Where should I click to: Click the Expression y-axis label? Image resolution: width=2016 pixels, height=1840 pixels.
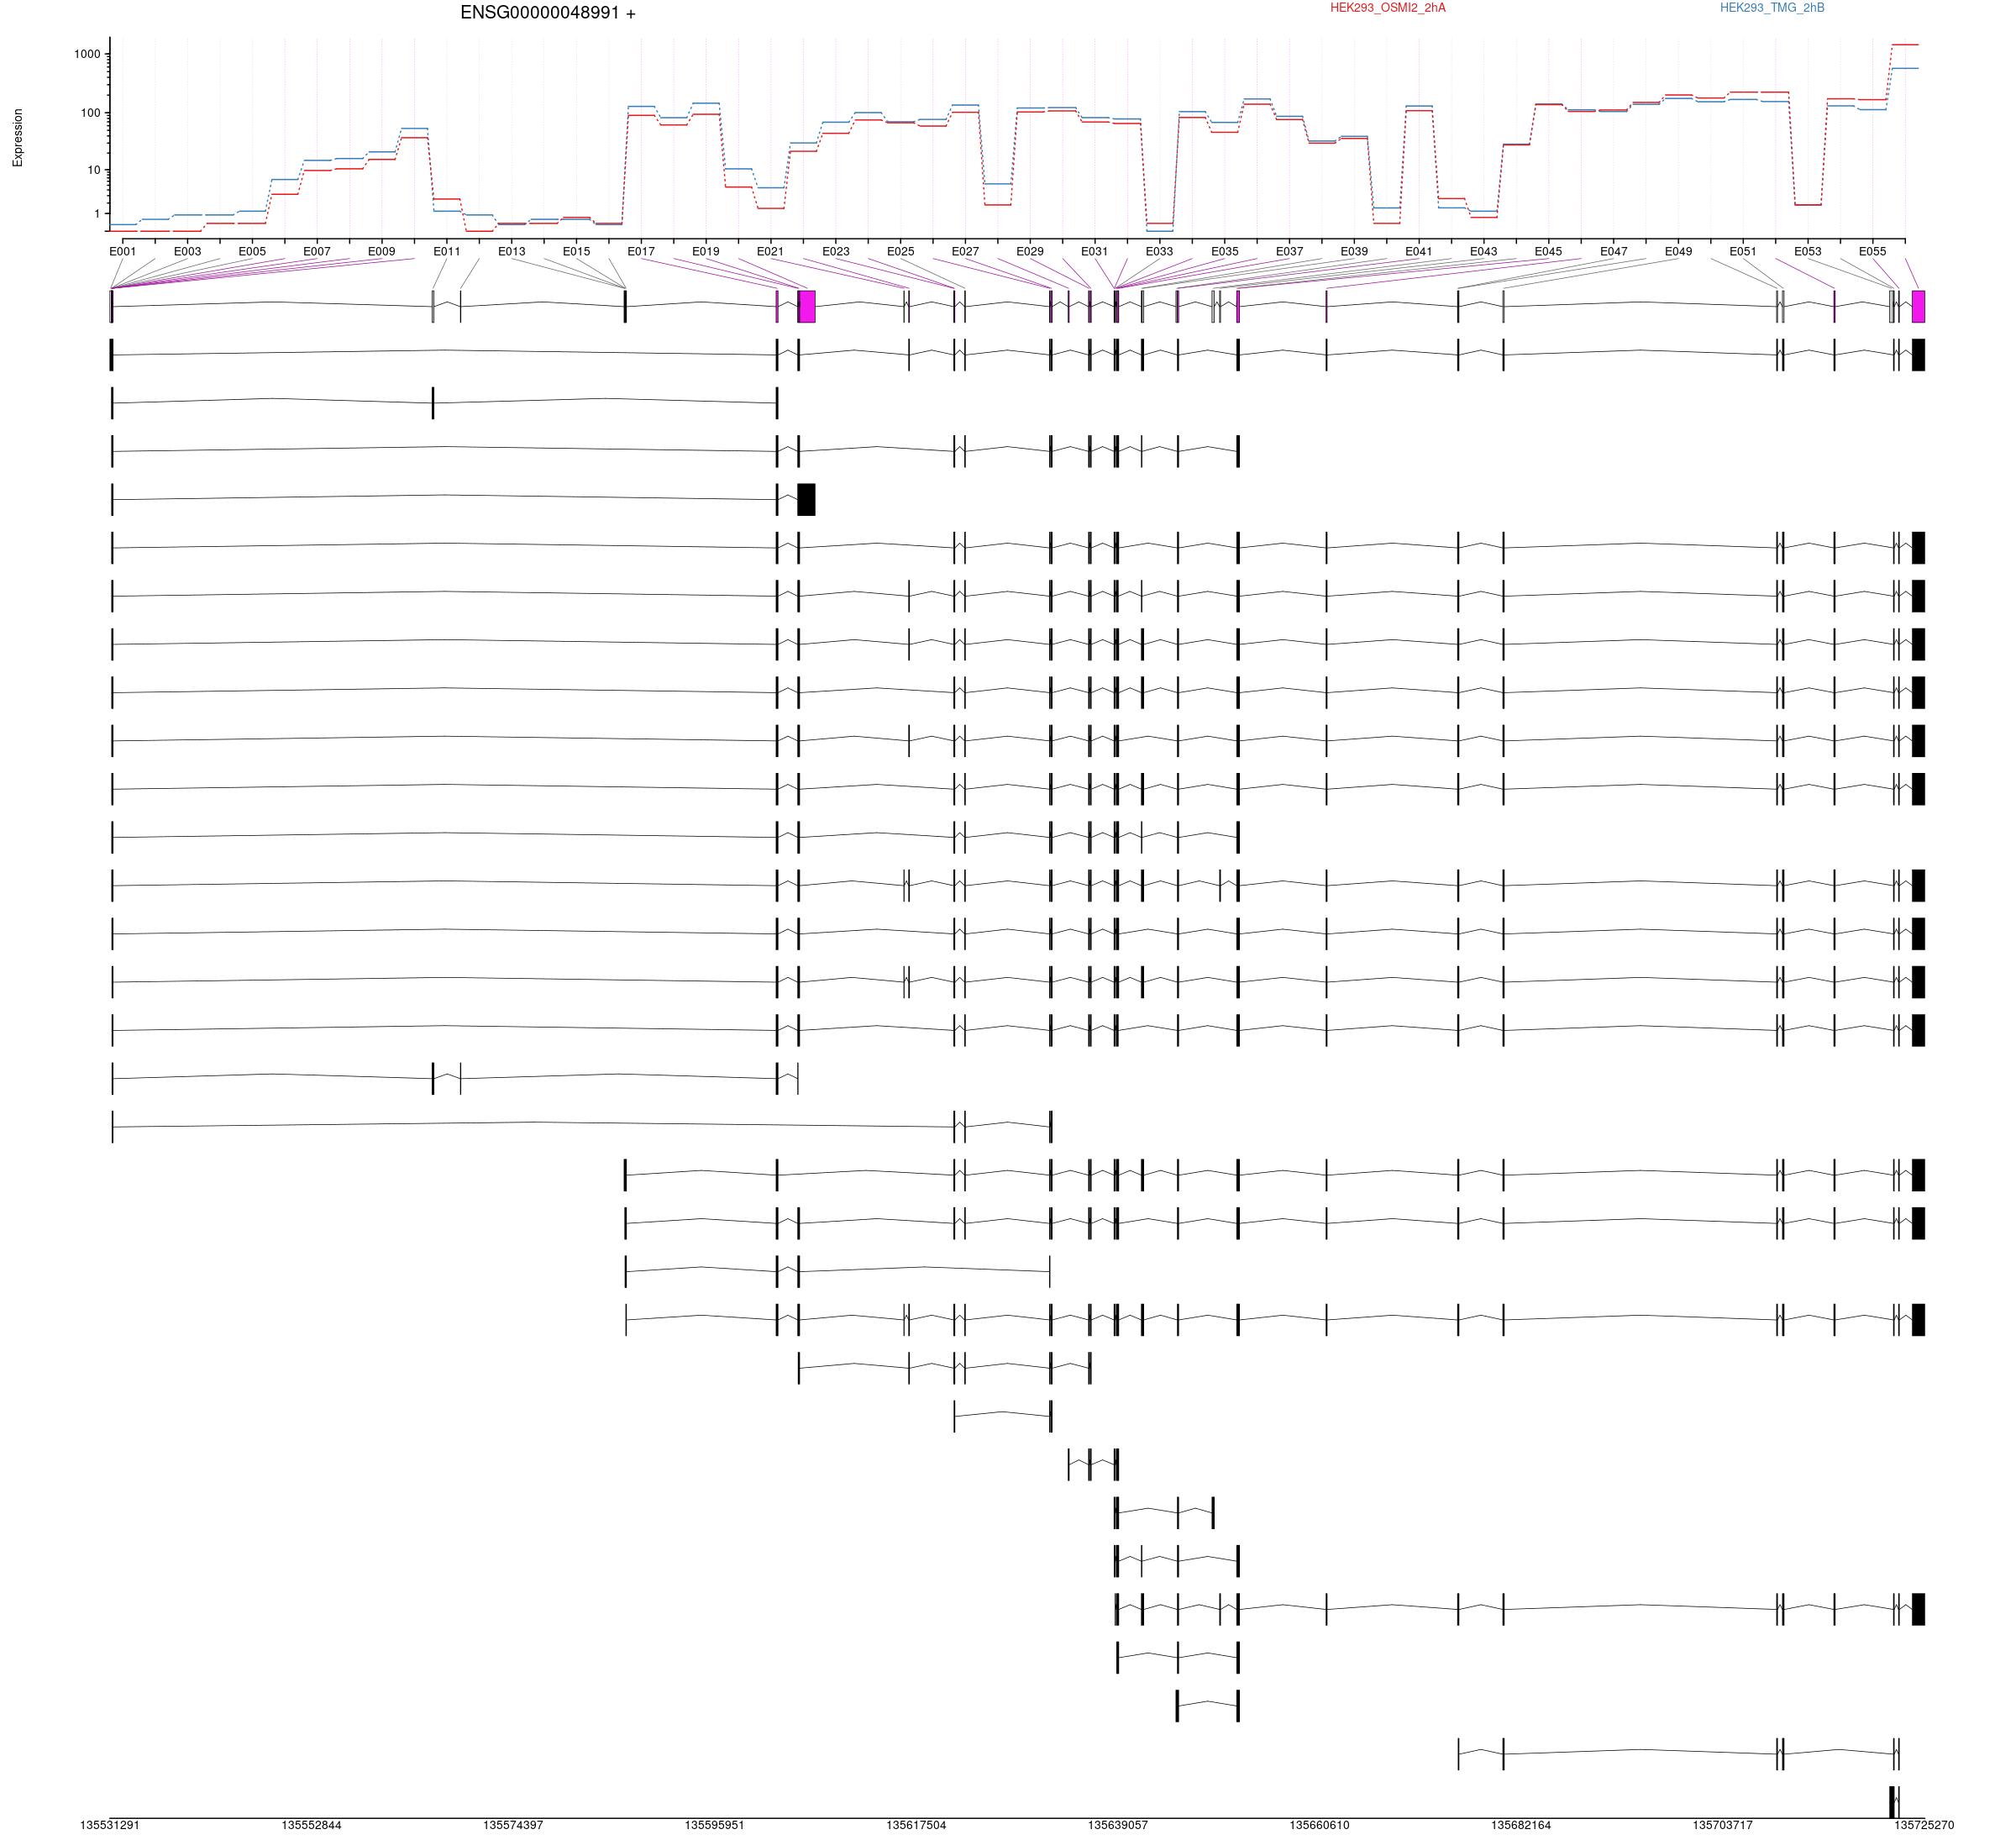tap(17, 138)
